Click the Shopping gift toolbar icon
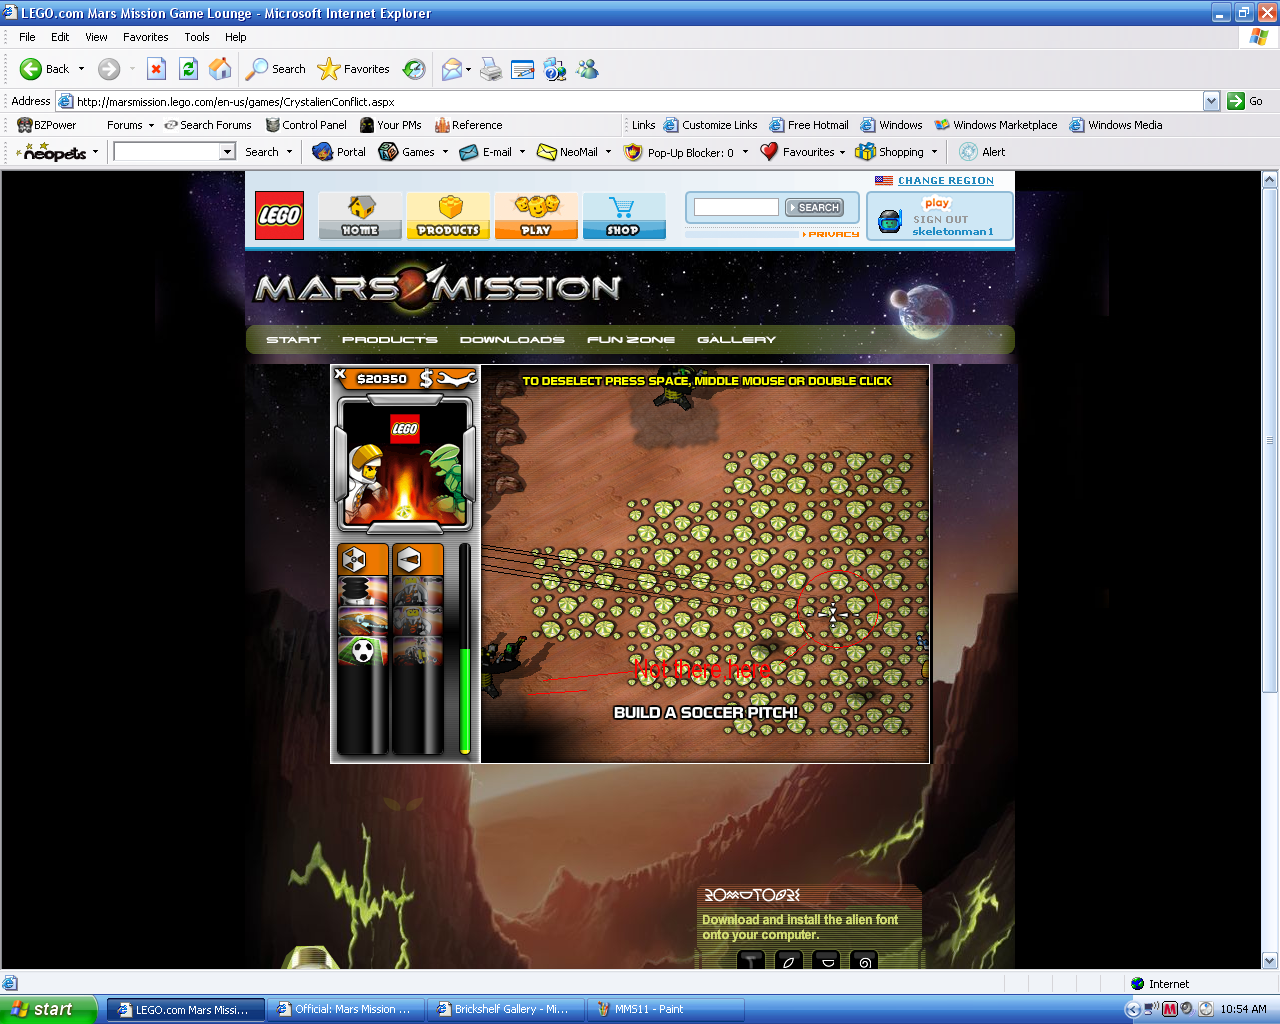This screenshot has height=1024, width=1280. (x=890, y=152)
